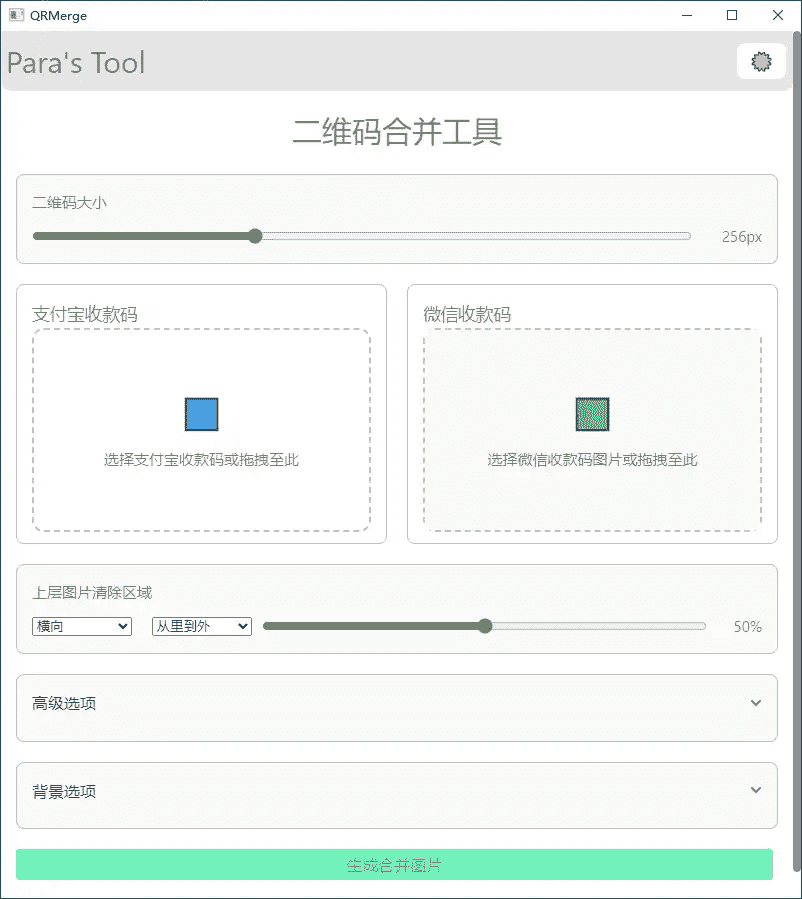The image size is (802, 899).
Task: Open the 从里到外 direction dropdown
Action: (x=201, y=626)
